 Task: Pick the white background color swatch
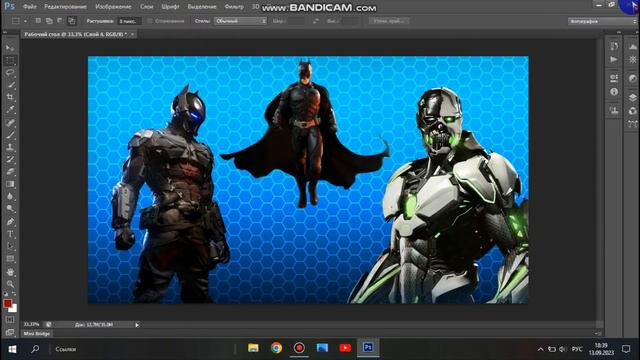pos(14,309)
